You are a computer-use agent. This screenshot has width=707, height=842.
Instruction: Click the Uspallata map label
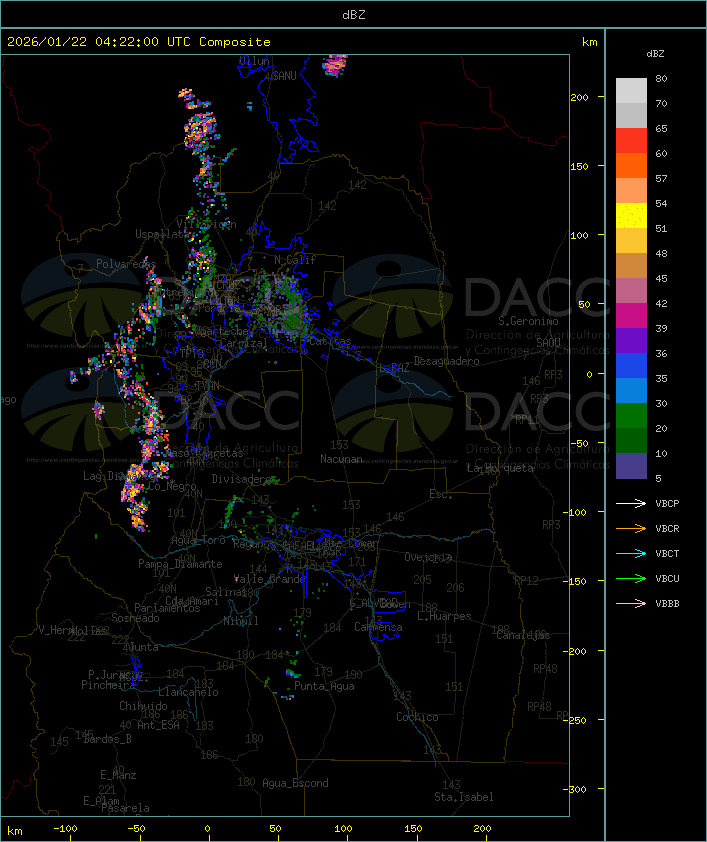point(161,234)
